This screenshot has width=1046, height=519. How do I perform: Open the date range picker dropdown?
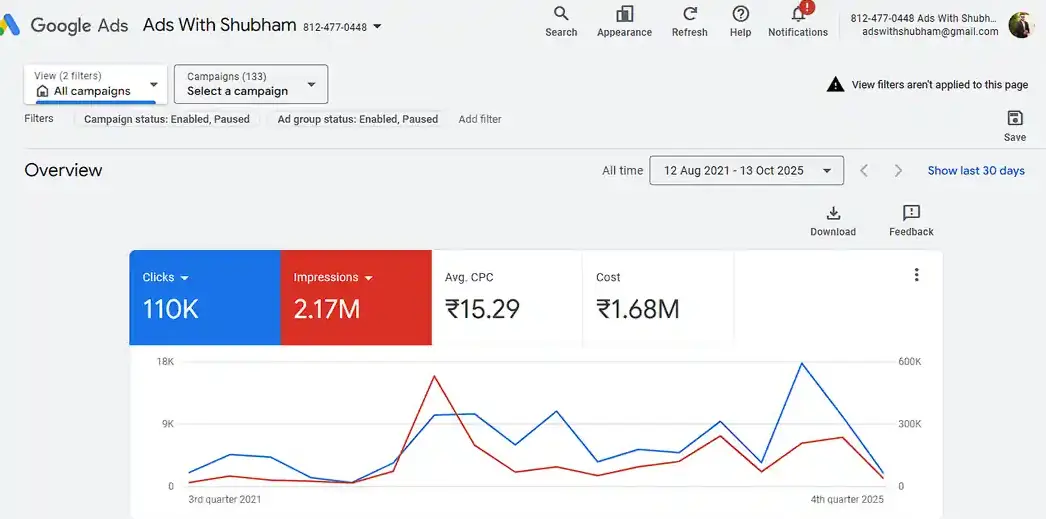click(x=746, y=170)
